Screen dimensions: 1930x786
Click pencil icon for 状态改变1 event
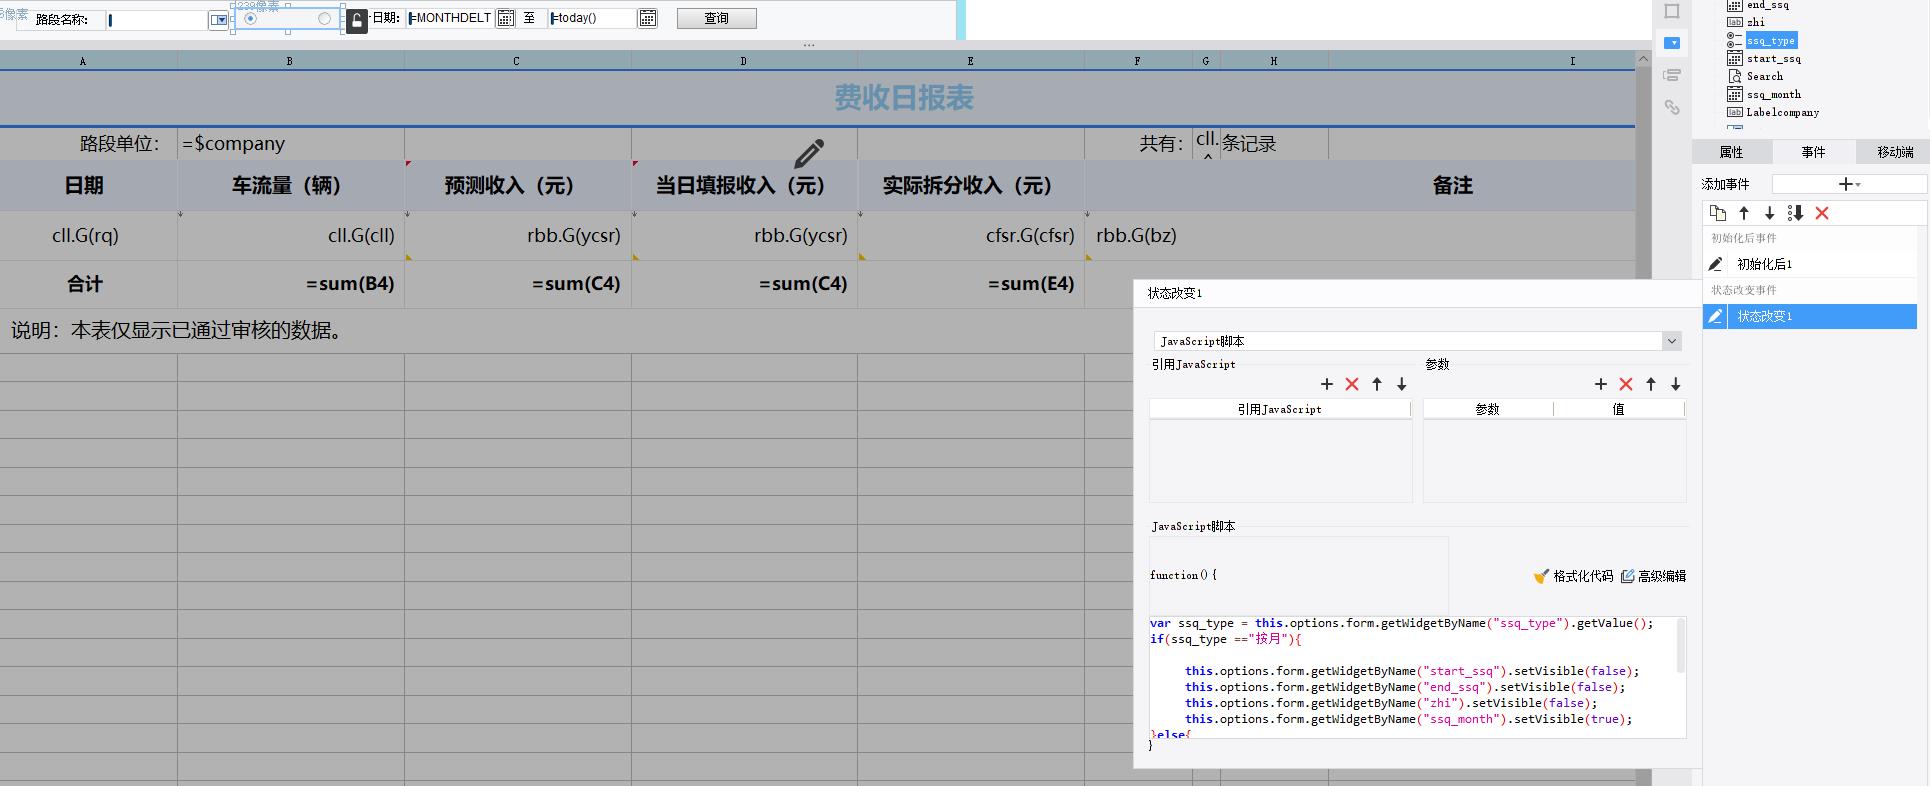click(x=1715, y=316)
